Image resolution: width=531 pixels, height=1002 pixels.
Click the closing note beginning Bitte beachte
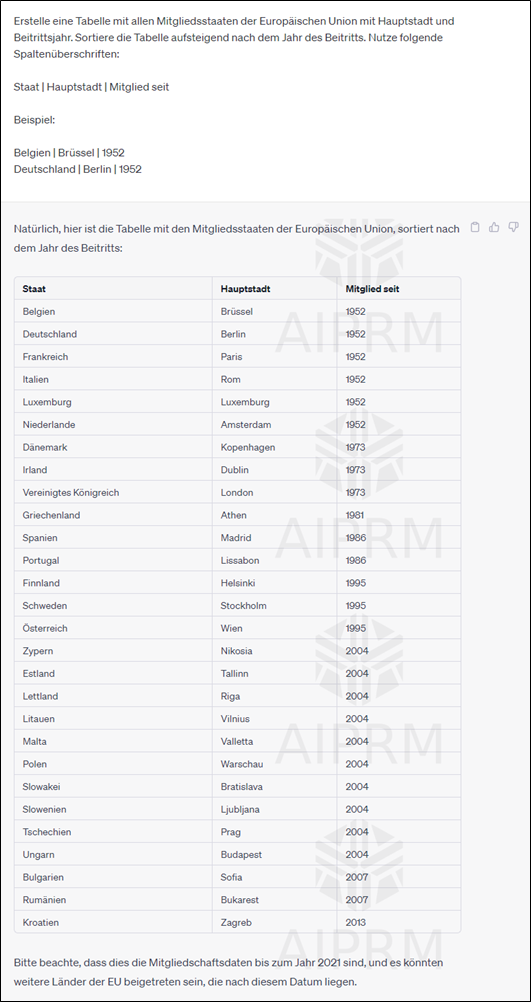(x=228, y=971)
